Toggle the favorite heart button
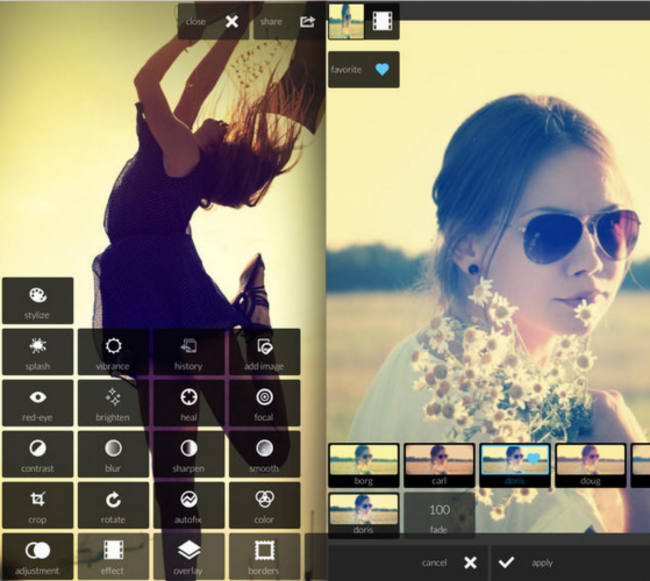650x581 pixels. (x=363, y=70)
